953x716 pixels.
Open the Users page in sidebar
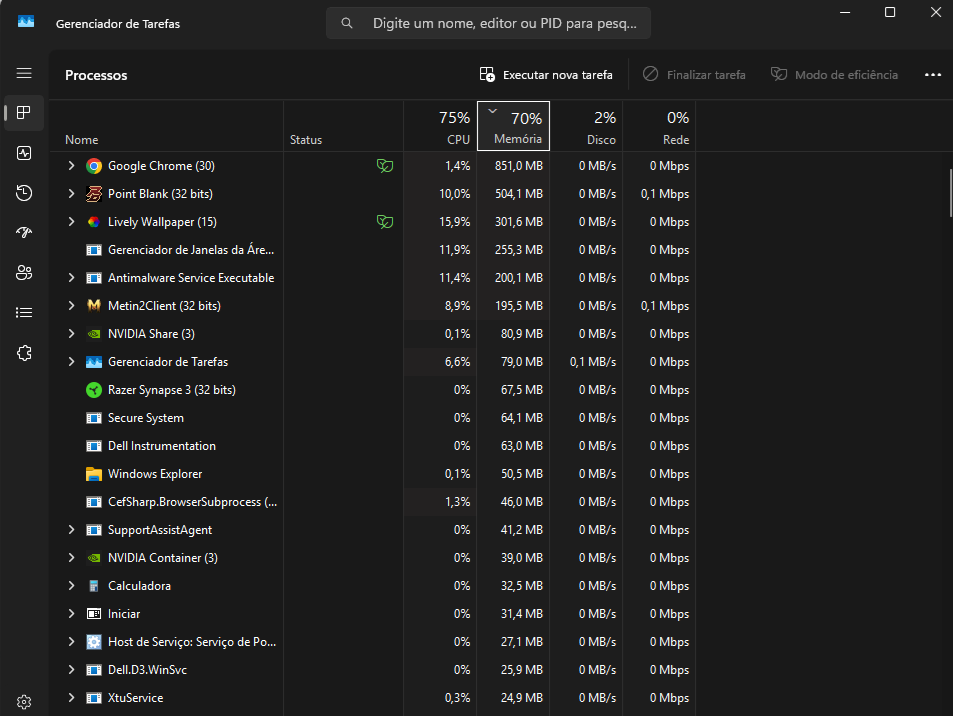click(x=24, y=273)
